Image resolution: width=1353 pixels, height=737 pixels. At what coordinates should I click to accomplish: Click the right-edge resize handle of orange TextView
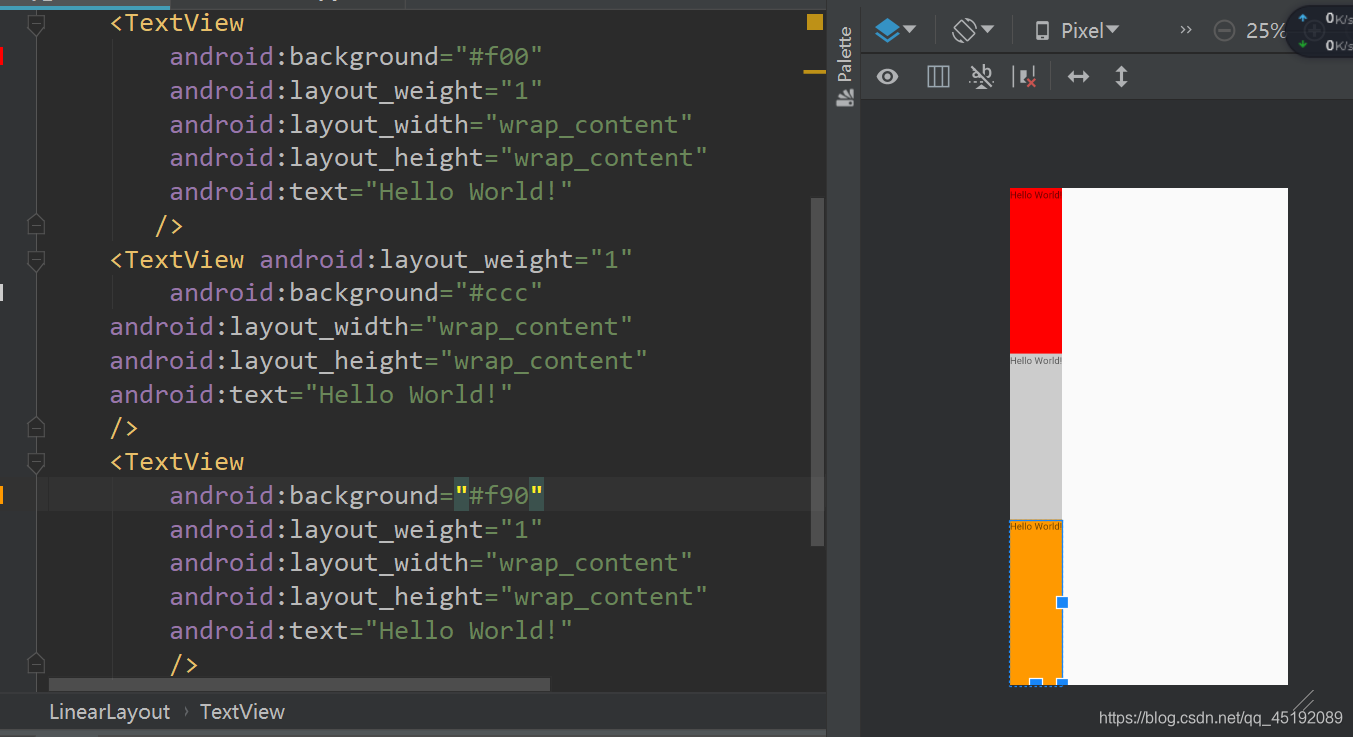click(x=1062, y=602)
